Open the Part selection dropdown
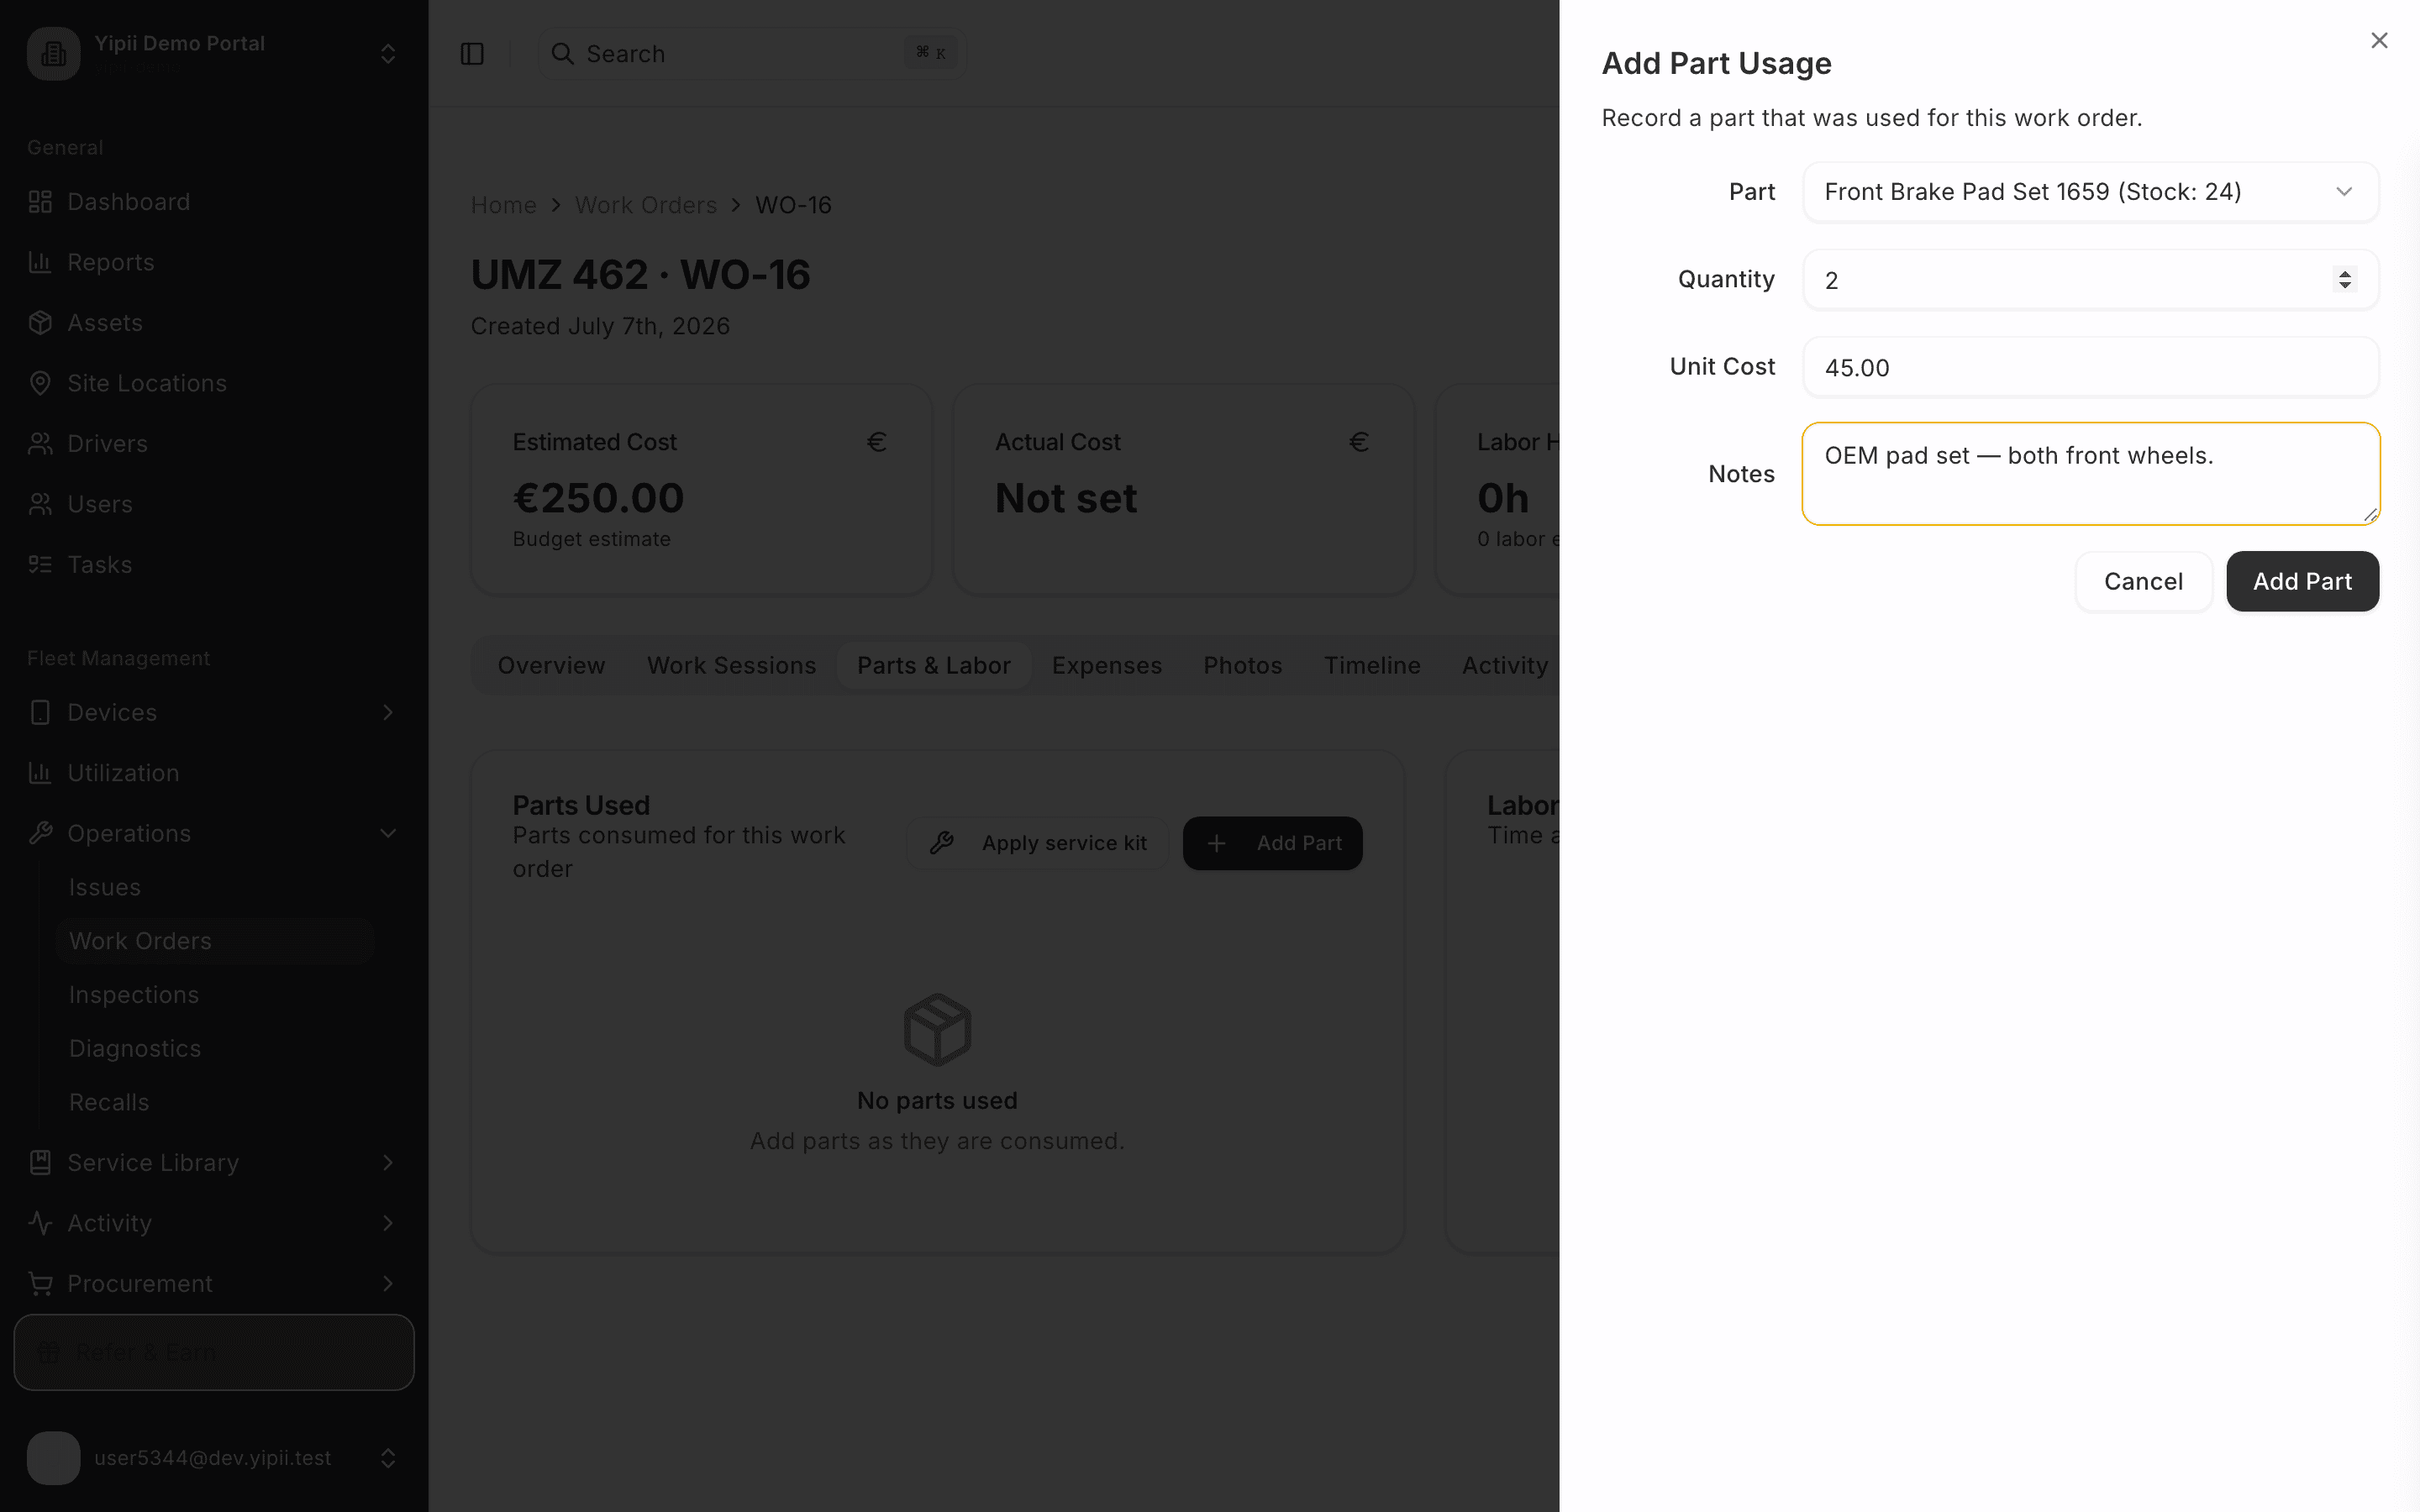Image resolution: width=2420 pixels, height=1512 pixels. [2090, 192]
